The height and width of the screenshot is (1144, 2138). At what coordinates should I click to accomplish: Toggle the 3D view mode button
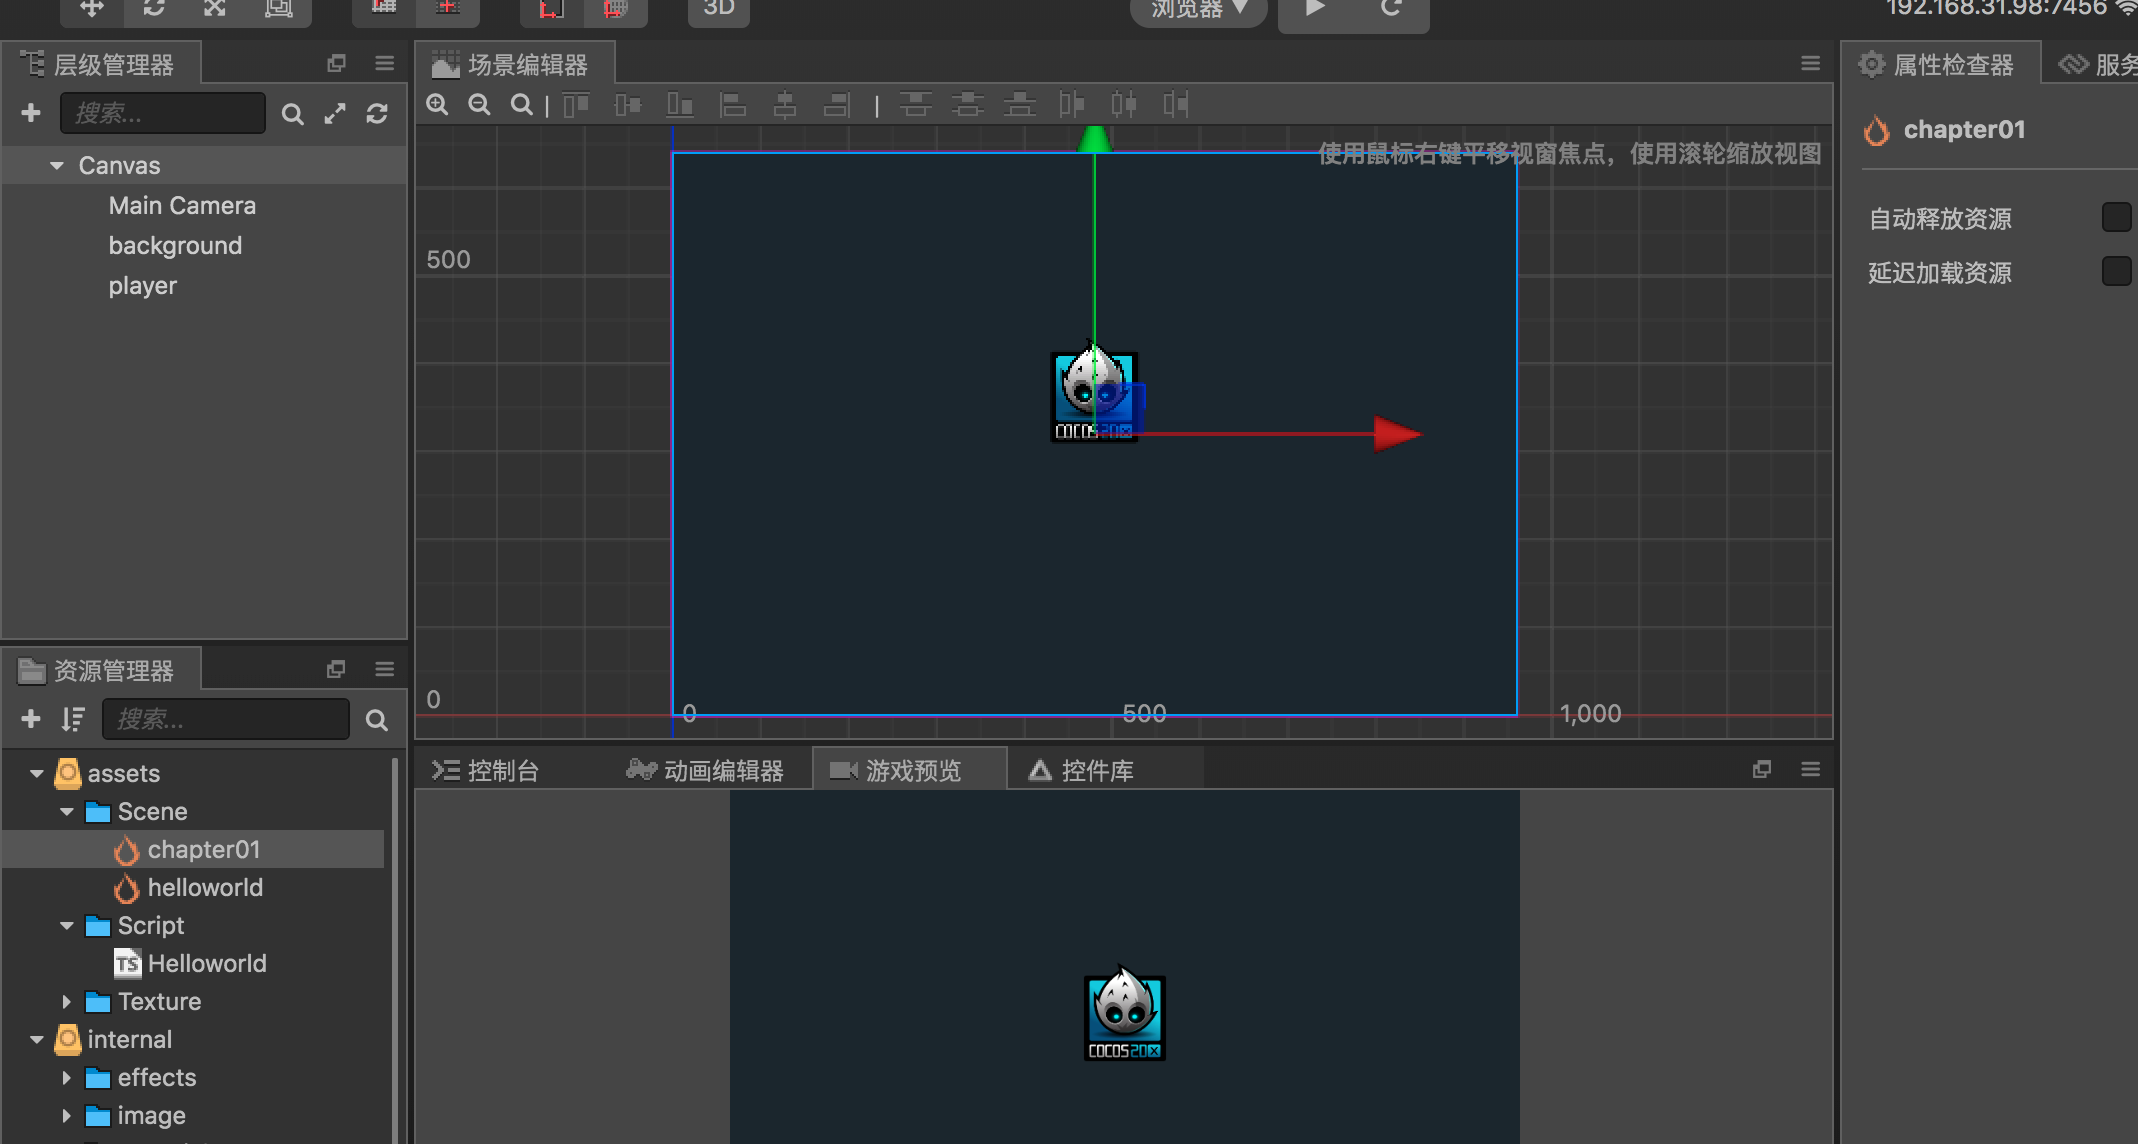pos(718,10)
